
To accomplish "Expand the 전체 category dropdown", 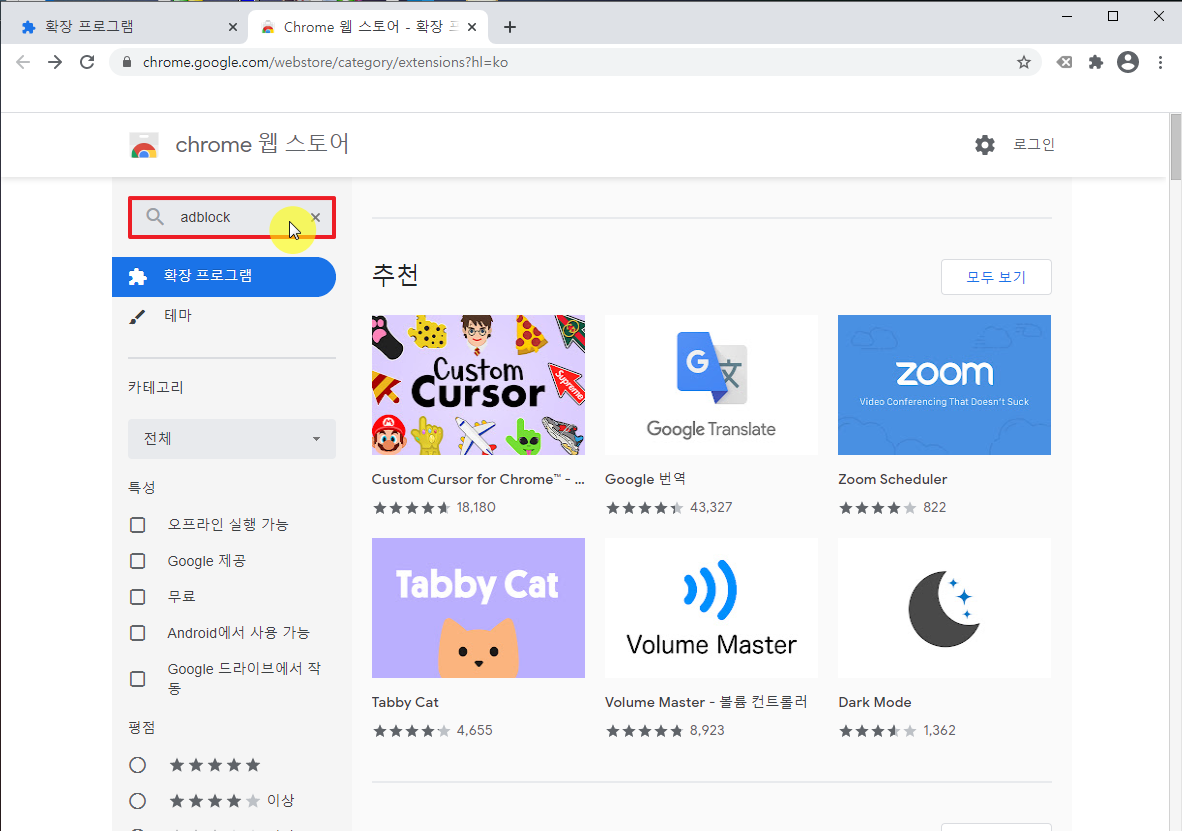I will (x=231, y=439).
